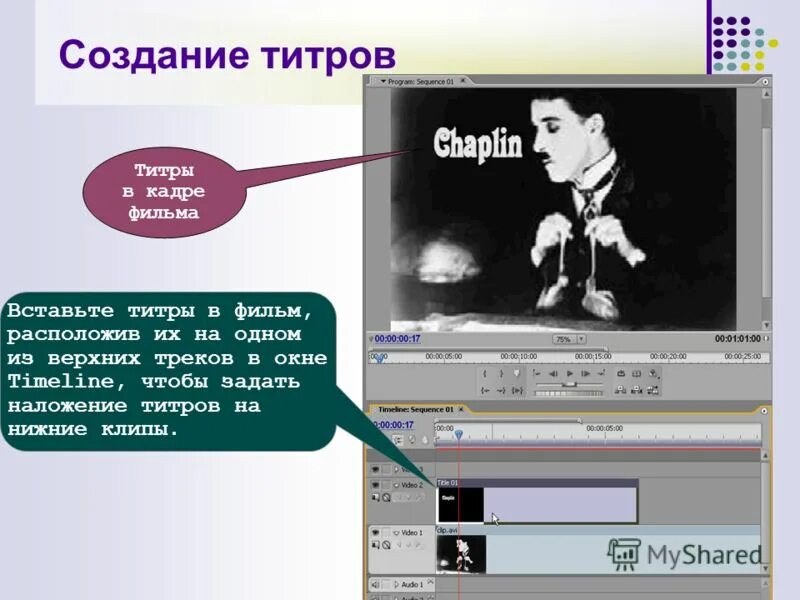Click the Go To In Point icon
This screenshot has width=800, height=600.
pos(537,372)
